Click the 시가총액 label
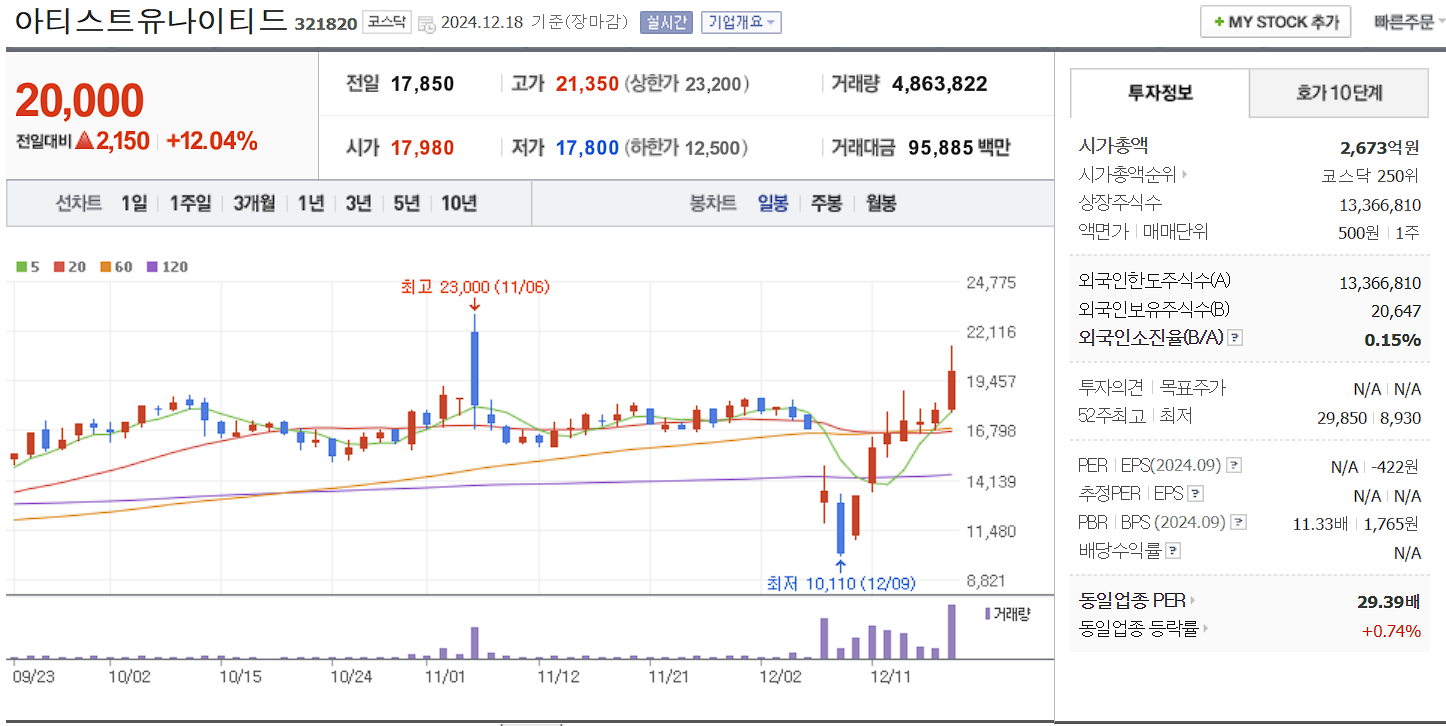The height and width of the screenshot is (726, 1446). point(1114,146)
